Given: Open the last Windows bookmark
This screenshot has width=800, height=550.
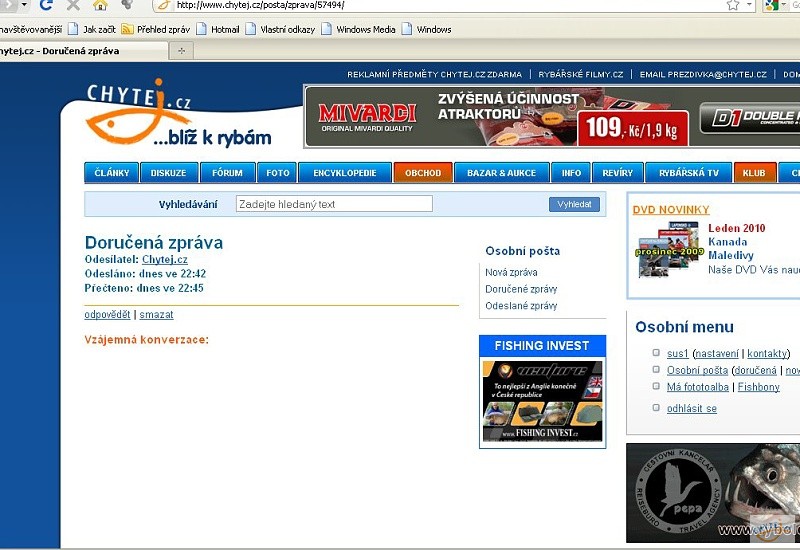Looking at the screenshot, I should click(x=427, y=29).
